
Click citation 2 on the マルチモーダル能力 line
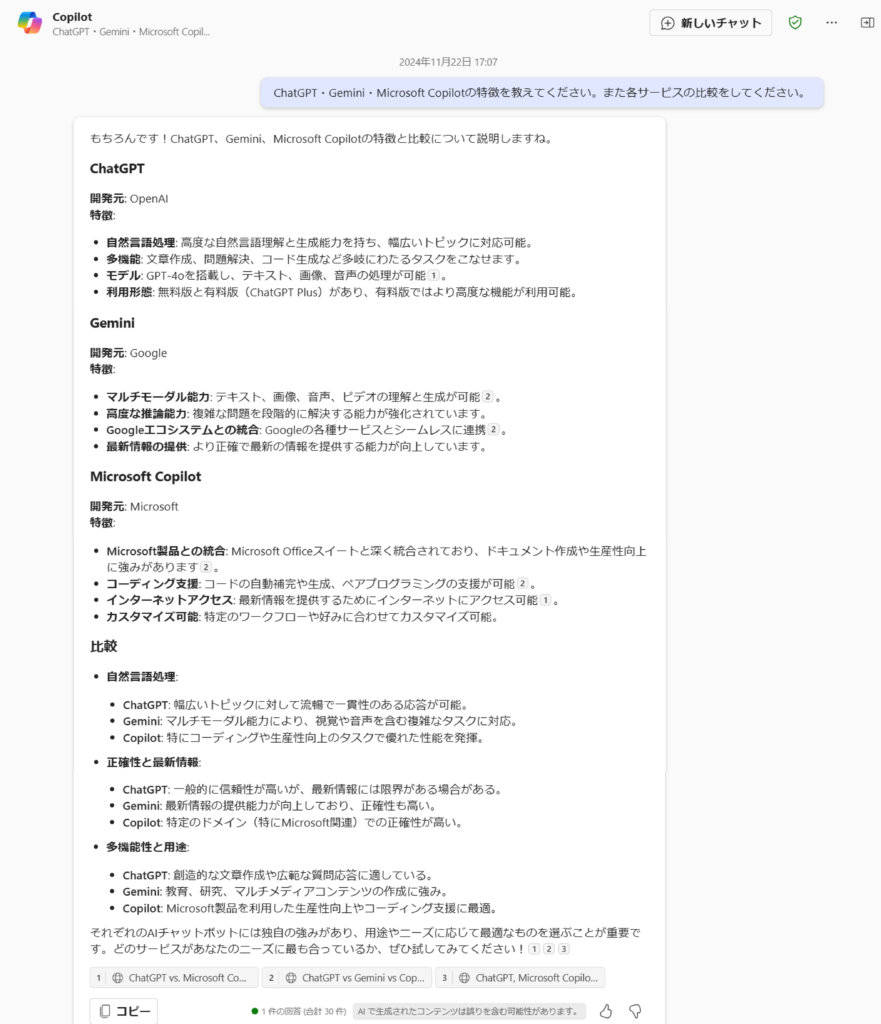point(488,396)
